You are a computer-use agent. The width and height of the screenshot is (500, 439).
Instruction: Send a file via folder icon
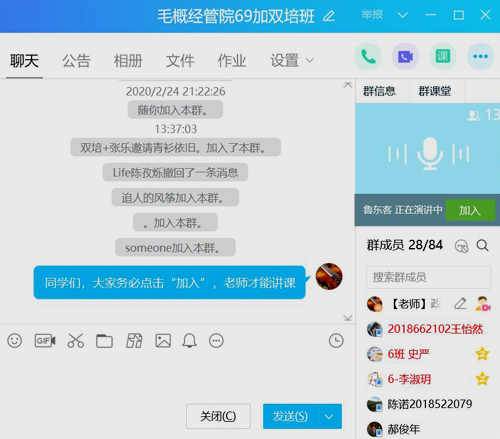pyautogui.click(x=104, y=341)
